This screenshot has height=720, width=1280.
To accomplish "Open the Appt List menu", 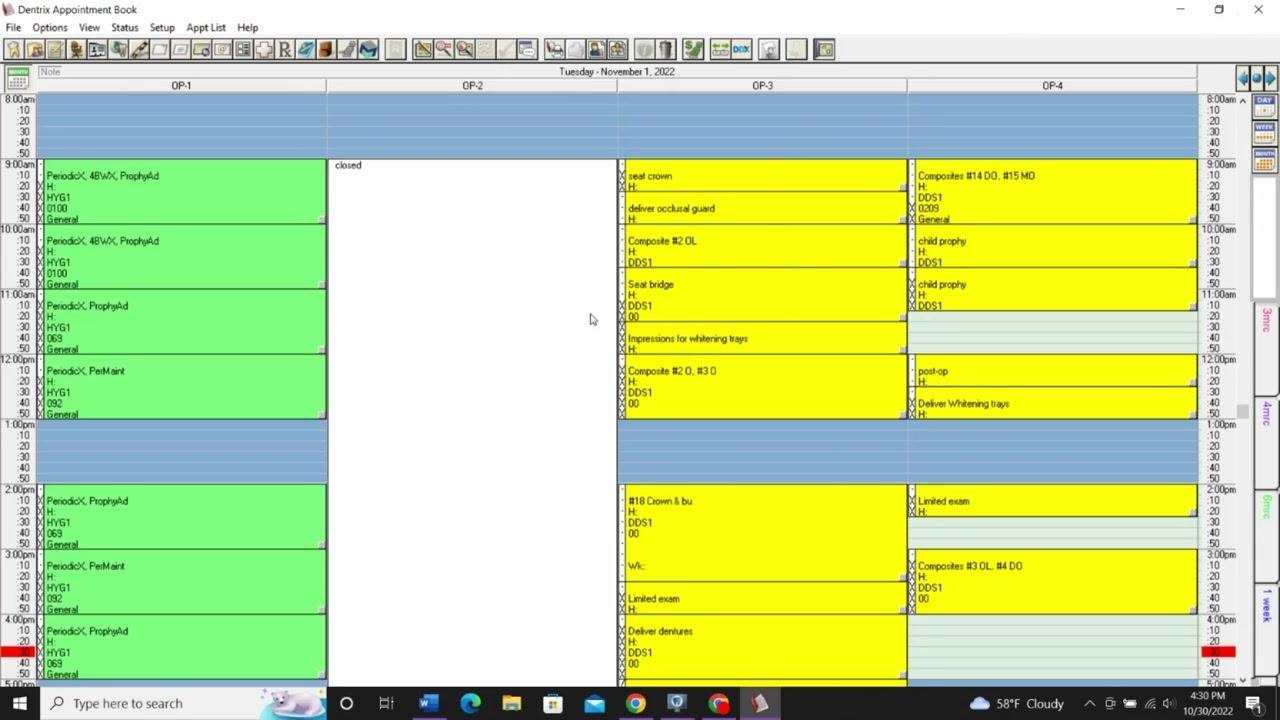I will [x=206, y=28].
